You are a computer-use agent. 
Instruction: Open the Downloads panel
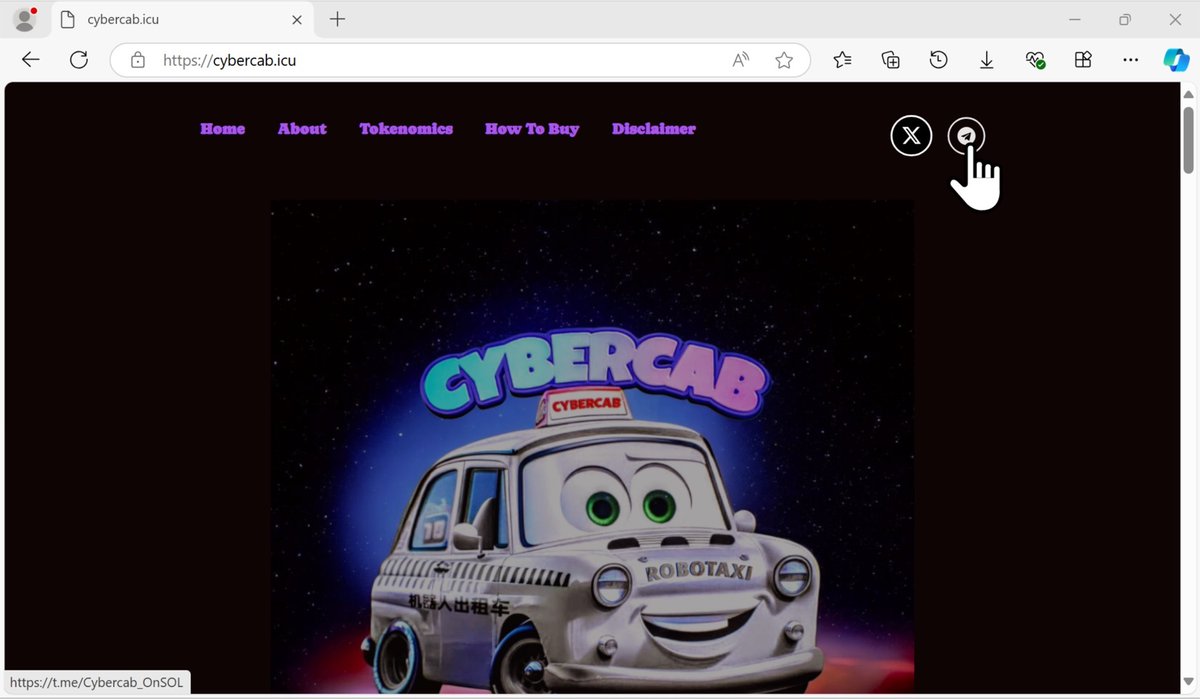(x=986, y=60)
